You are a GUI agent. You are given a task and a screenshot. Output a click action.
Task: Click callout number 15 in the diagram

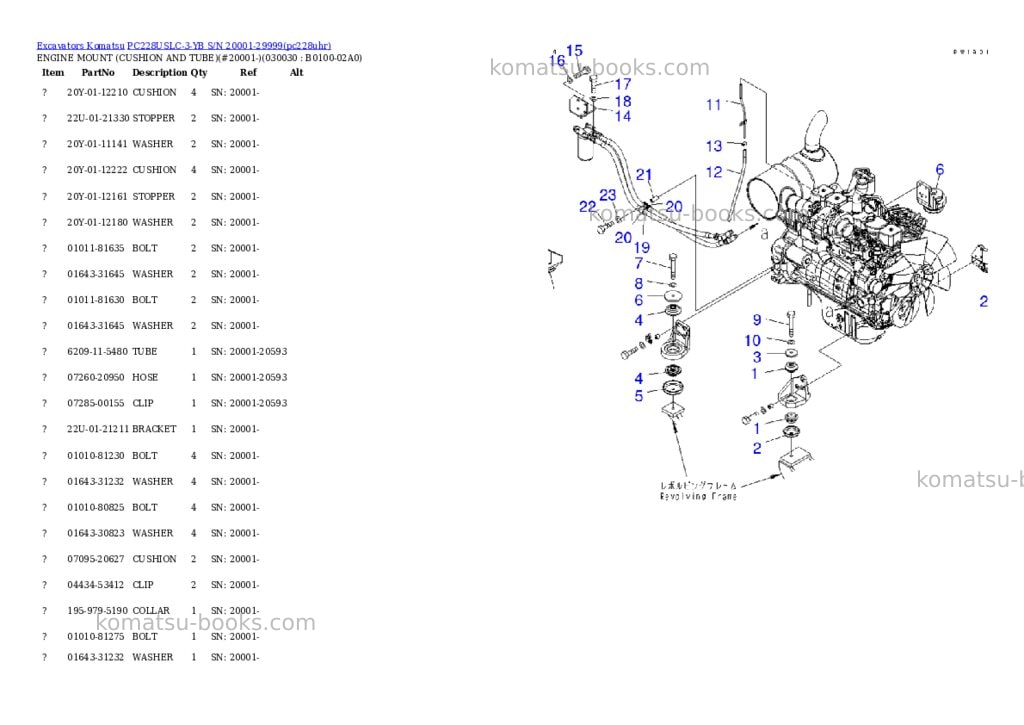(575, 50)
